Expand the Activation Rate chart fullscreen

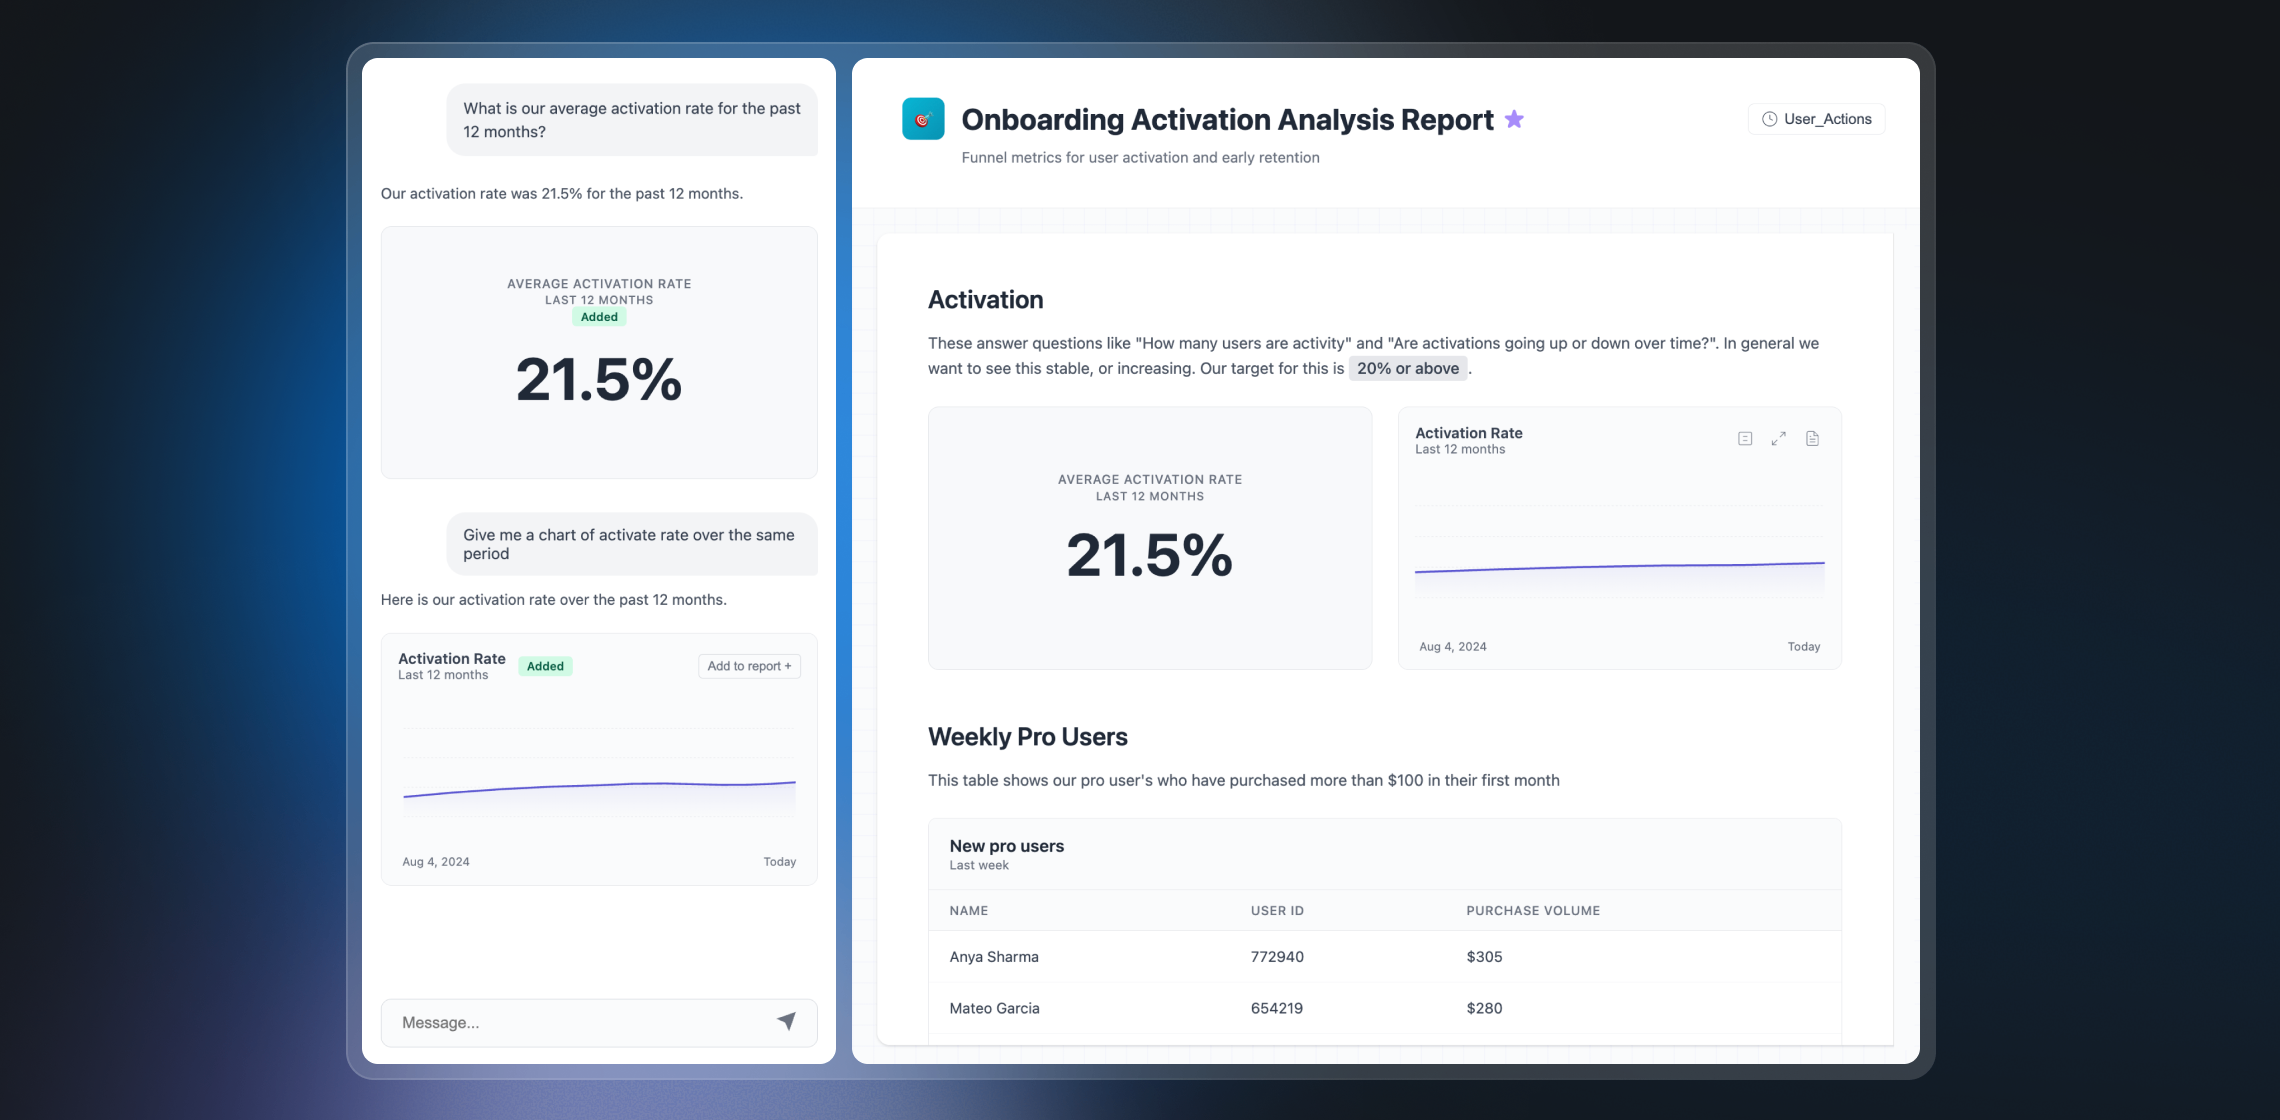pyautogui.click(x=1778, y=439)
